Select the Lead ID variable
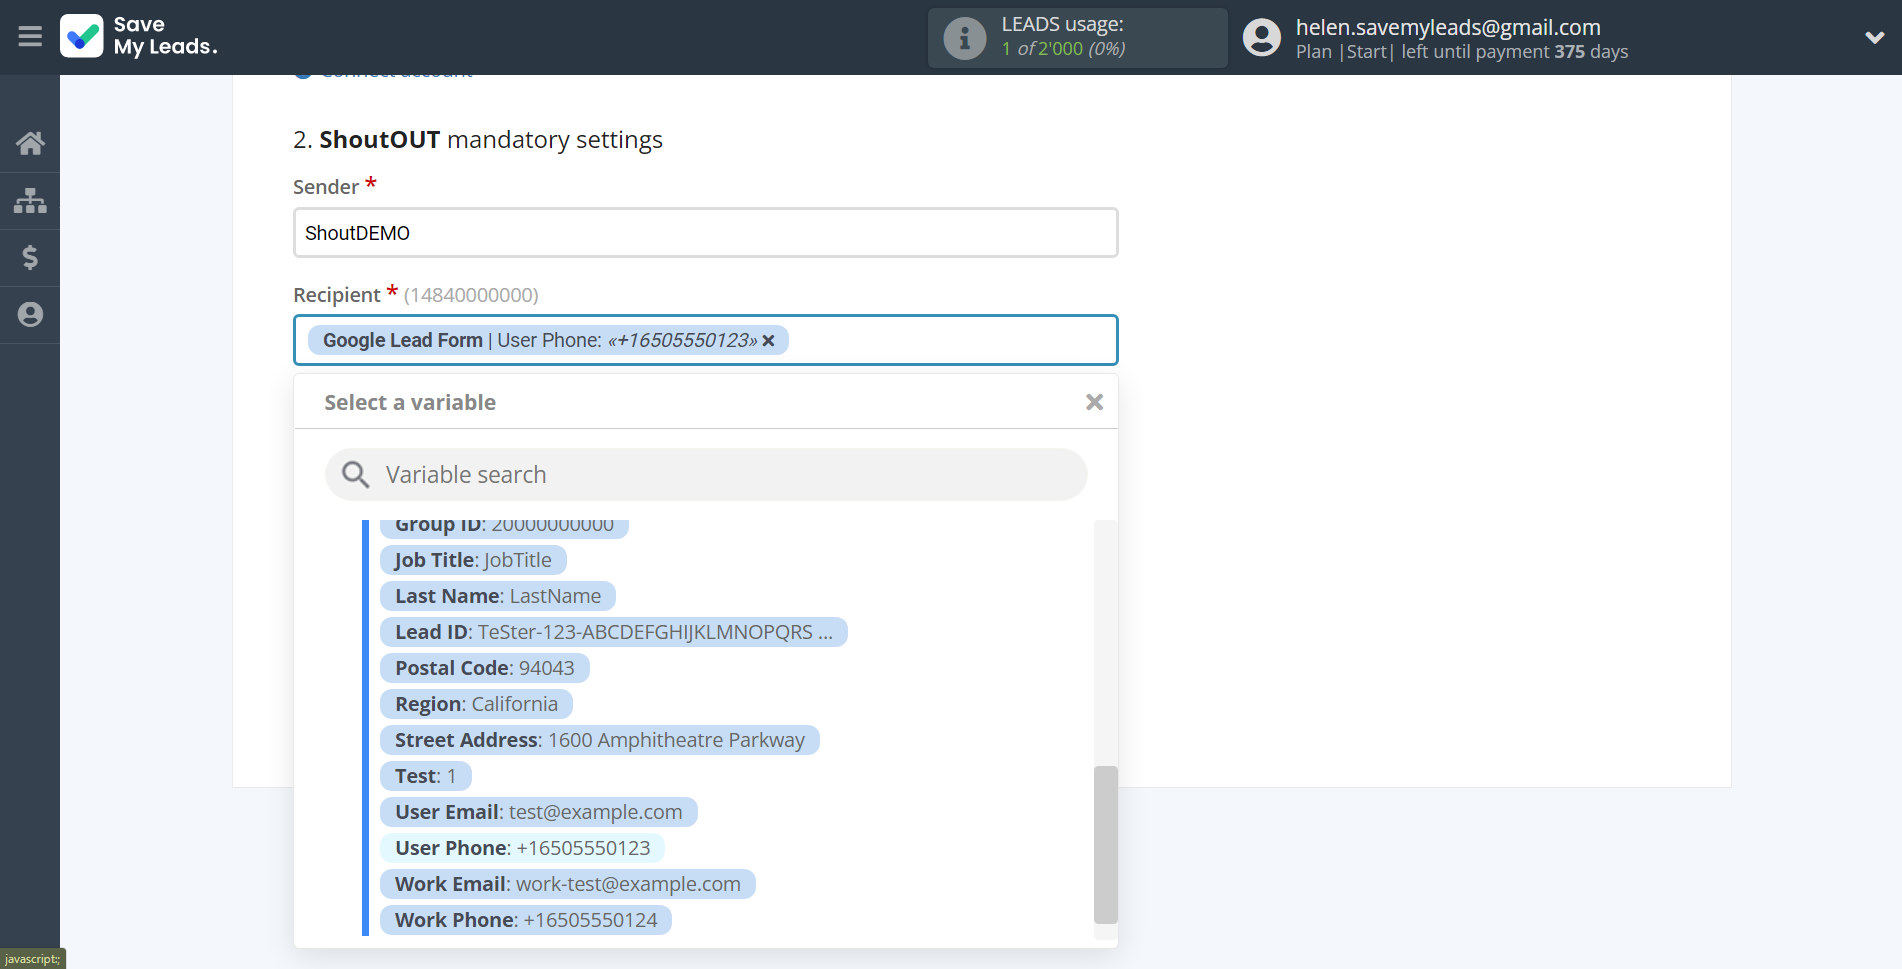This screenshot has height=969, width=1902. [x=613, y=632]
